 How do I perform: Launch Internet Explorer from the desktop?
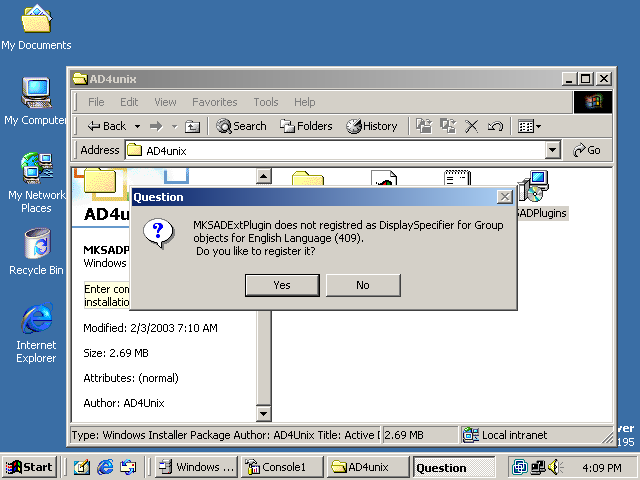click(x=36, y=333)
